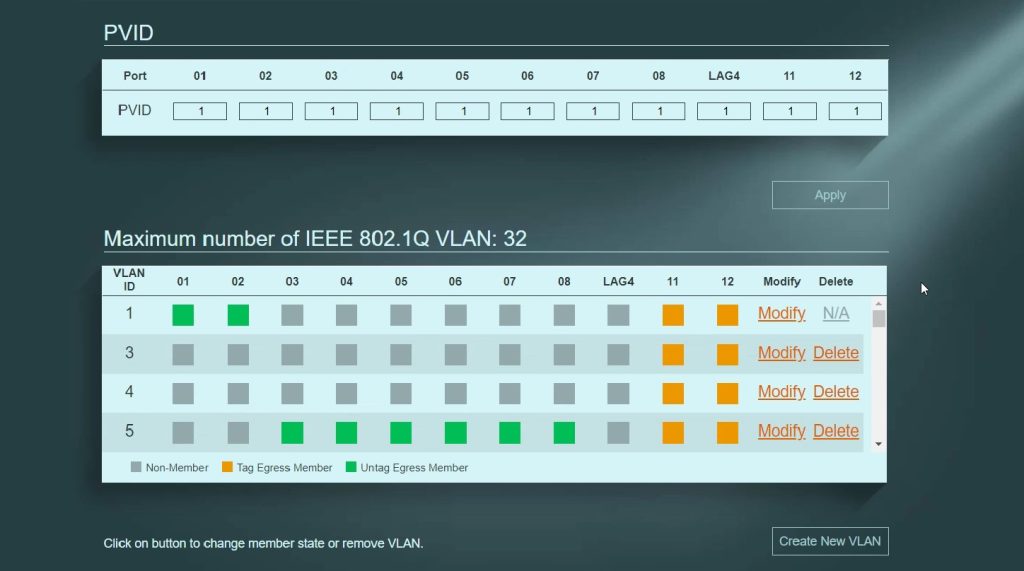The height and width of the screenshot is (571, 1024).
Task: Toggle VLAN 4 LAG4 non-member square
Action: tap(618, 393)
